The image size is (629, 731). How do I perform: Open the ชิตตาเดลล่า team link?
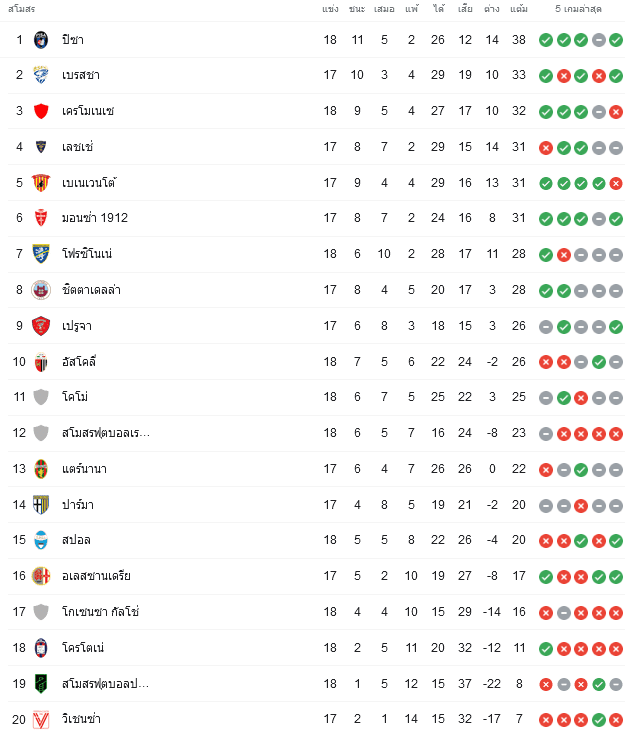(x=91, y=290)
